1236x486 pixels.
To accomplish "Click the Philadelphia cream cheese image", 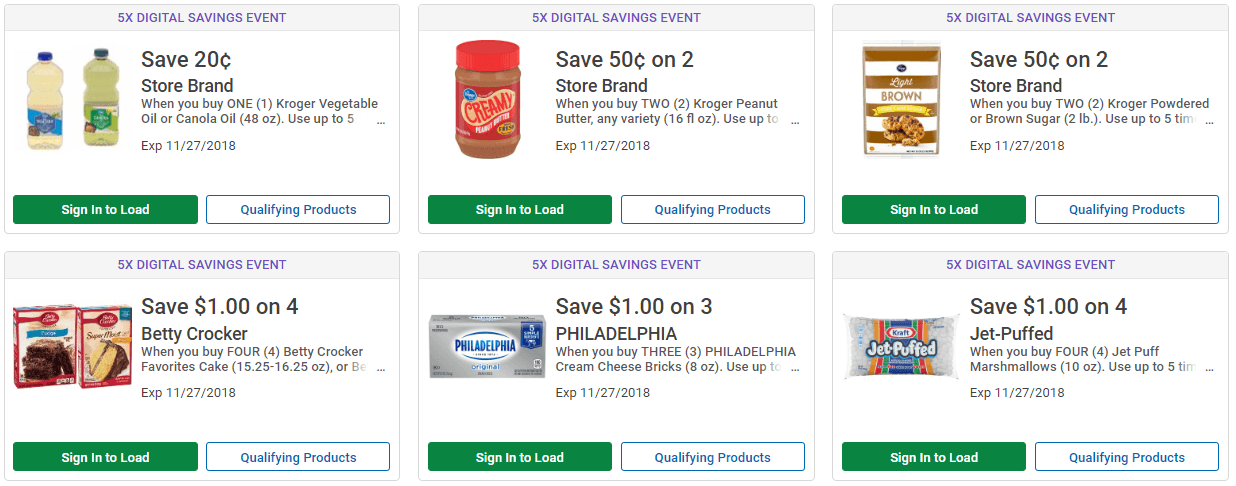I will pyautogui.click(x=487, y=348).
